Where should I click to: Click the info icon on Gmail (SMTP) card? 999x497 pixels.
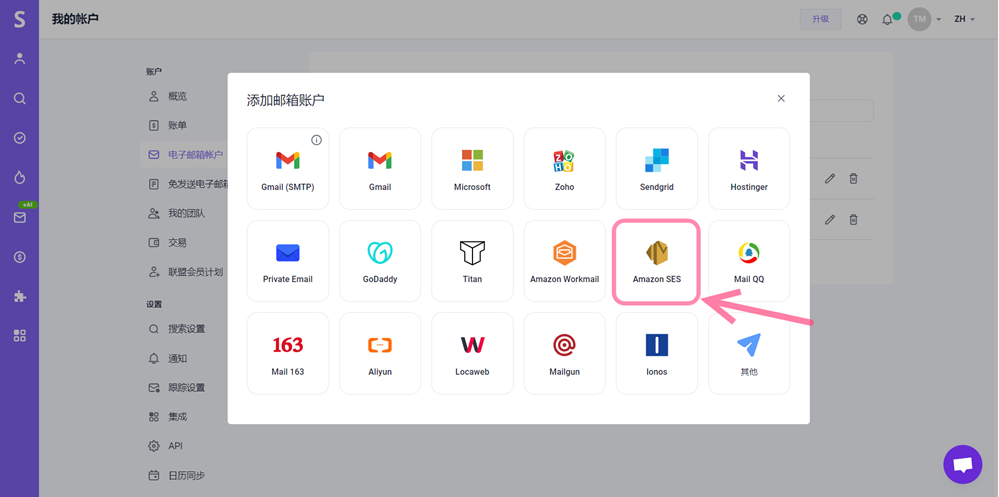point(316,140)
